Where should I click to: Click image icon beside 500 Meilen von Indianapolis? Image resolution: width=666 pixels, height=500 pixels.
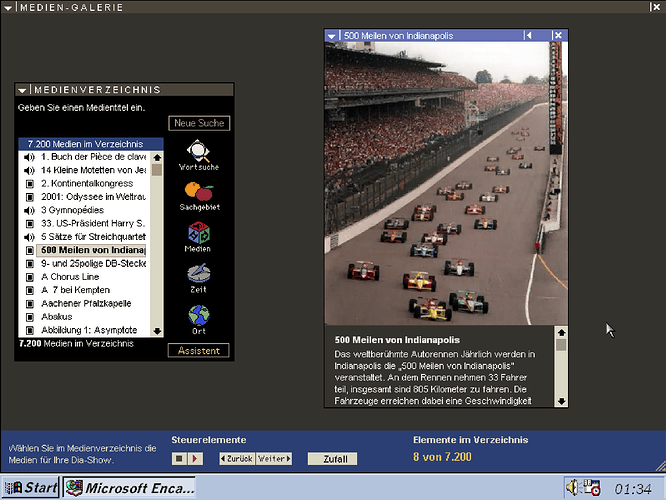coord(30,251)
